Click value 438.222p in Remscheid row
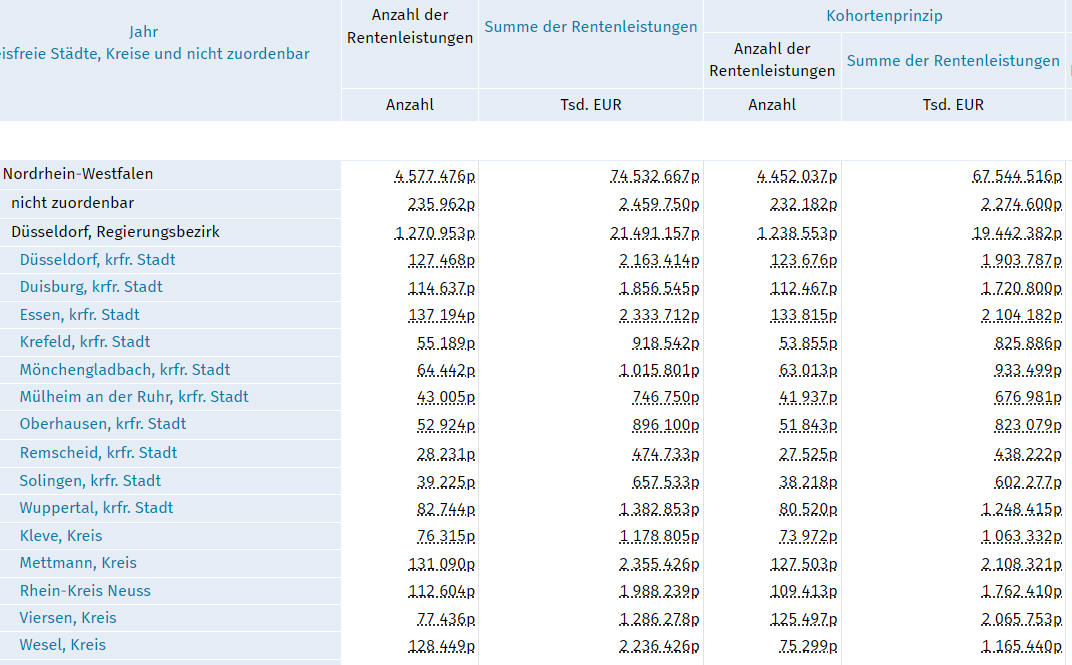Image resolution: width=1072 pixels, height=665 pixels. (x=1028, y=454)
